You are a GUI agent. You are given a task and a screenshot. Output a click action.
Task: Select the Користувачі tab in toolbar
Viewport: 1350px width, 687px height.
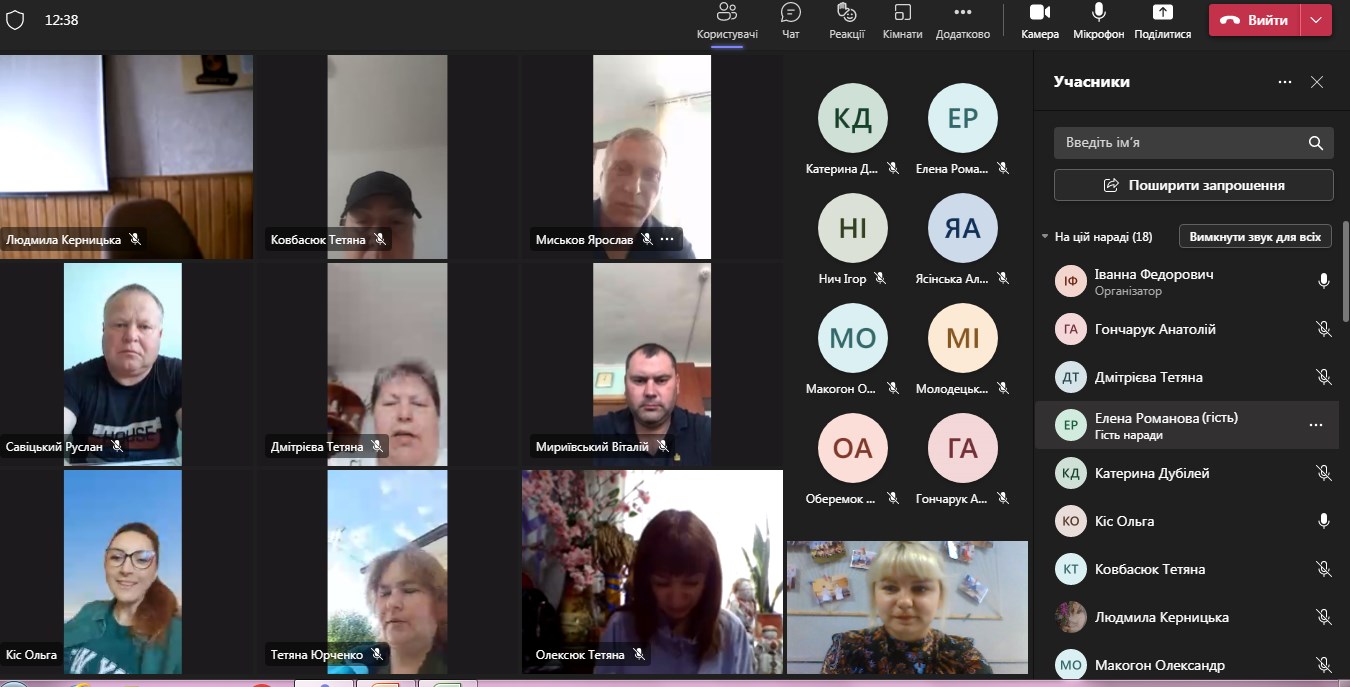pyautogui.click(x=727, y=20)
